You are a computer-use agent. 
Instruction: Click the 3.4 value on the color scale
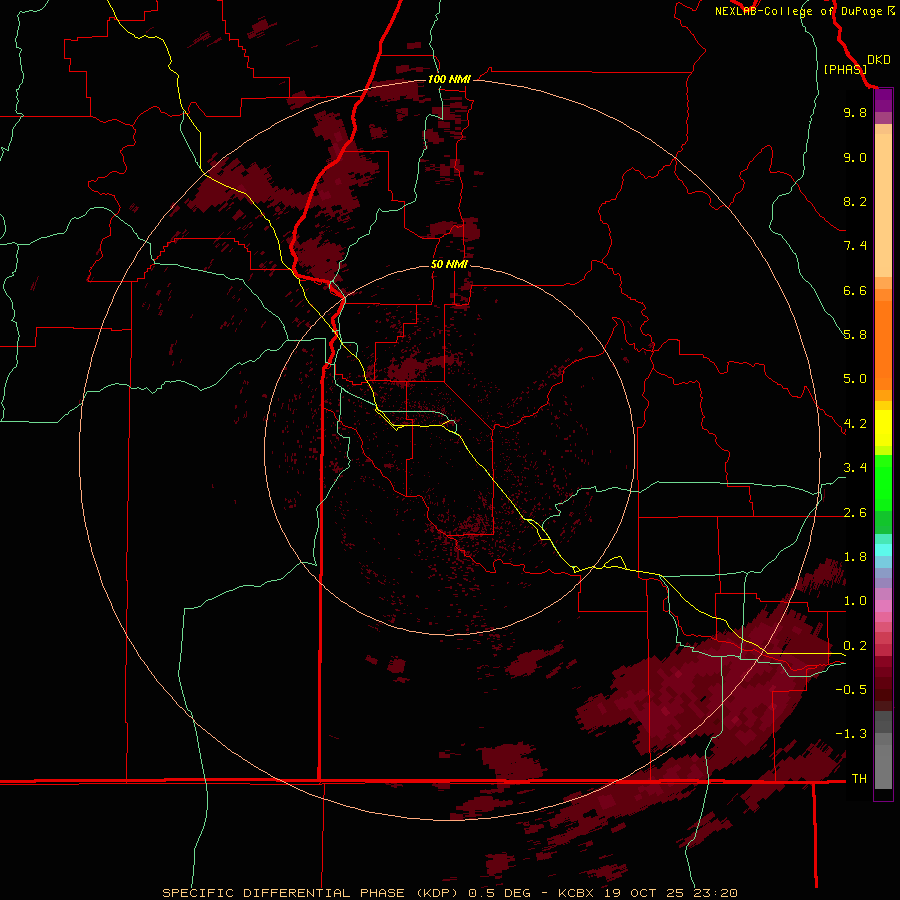click(855, 468)
